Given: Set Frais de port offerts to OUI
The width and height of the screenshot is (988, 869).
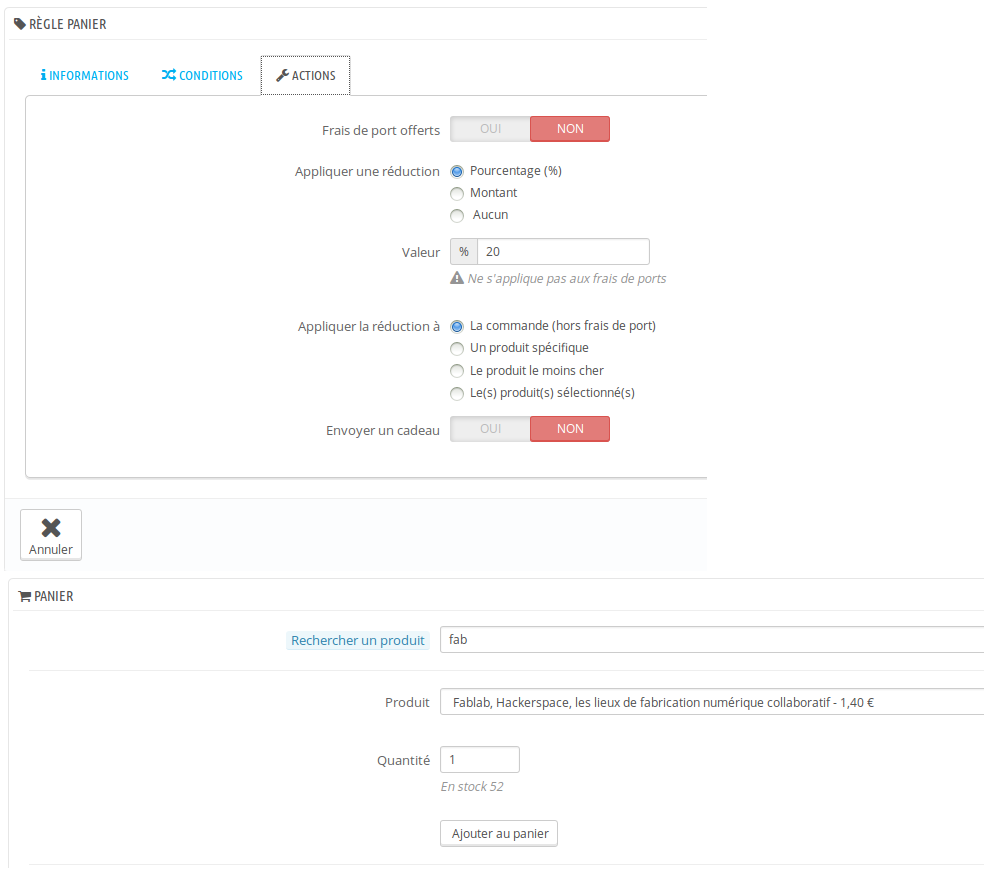Looking at the screenshot, I should pyautogui.click(x=490, y=129).
